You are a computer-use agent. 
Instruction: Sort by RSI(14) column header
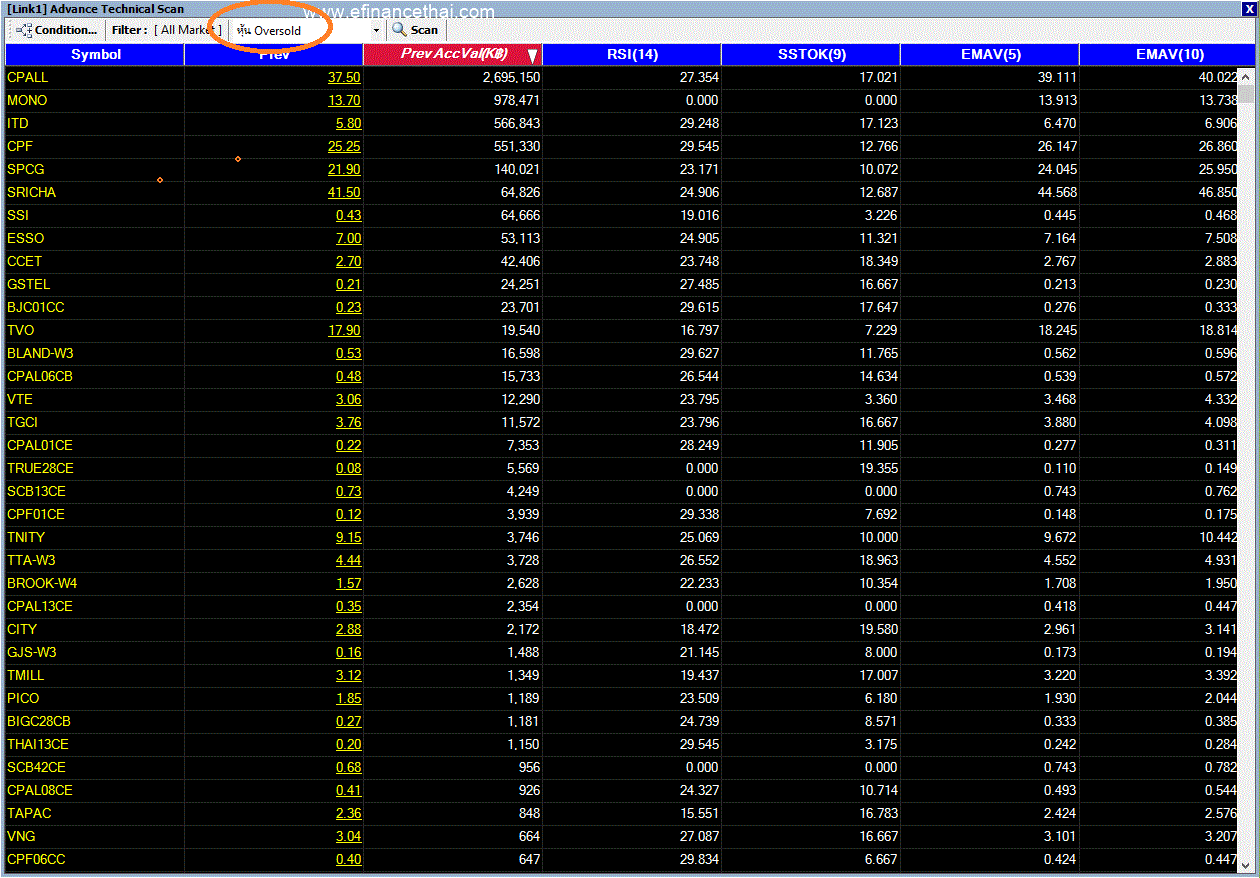click(632, 54)
